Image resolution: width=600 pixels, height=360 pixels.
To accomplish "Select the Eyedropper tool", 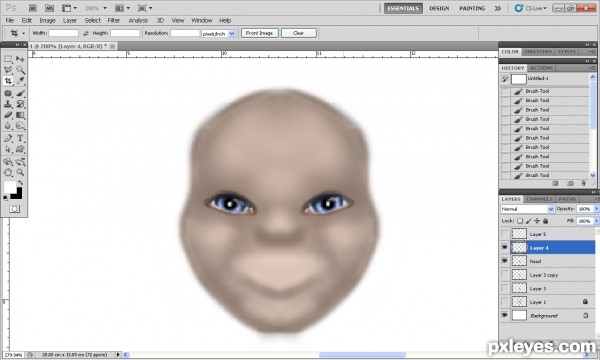I will click(20, 81).
